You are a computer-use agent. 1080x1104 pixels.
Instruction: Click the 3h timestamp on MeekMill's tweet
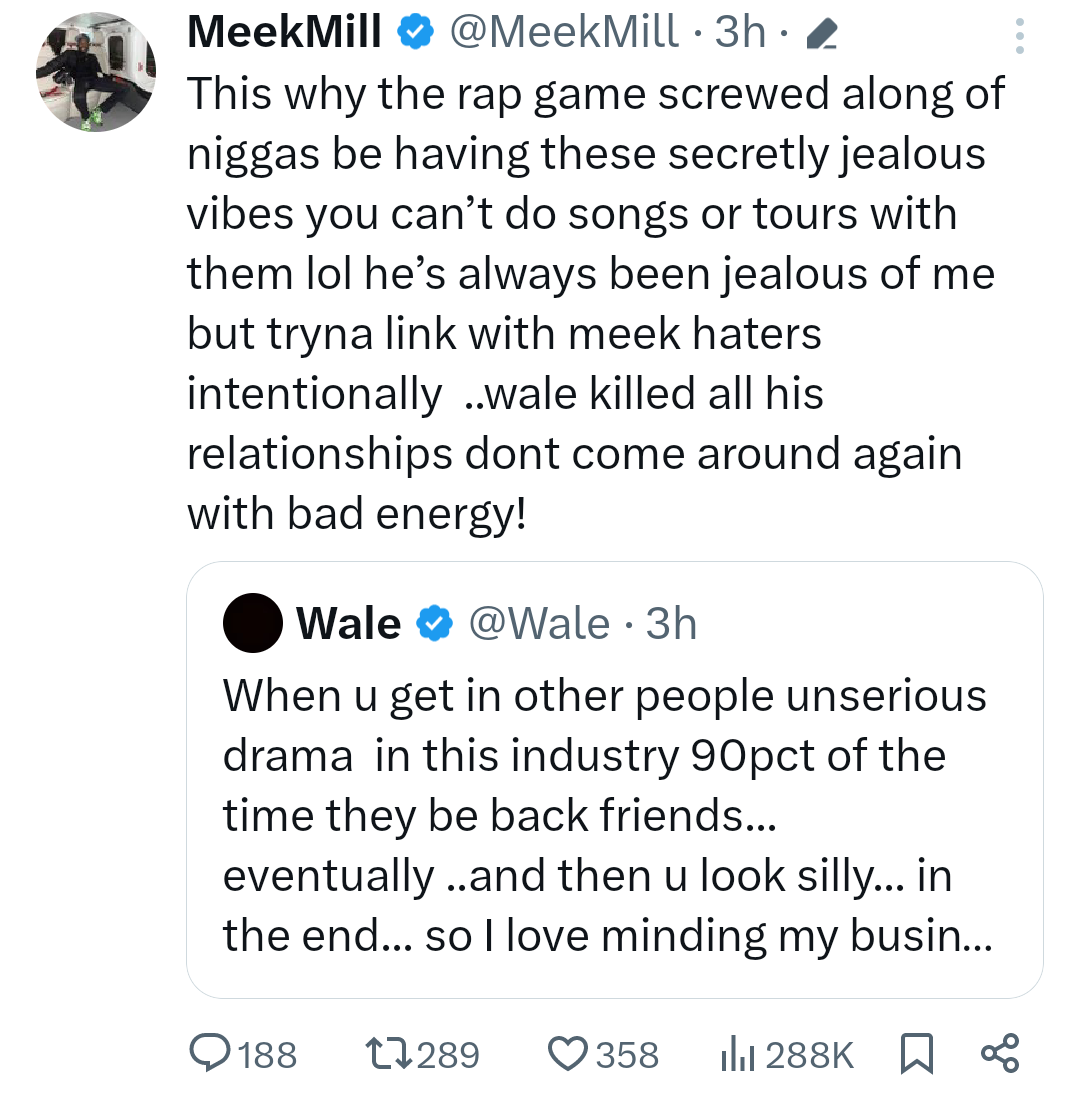pyautogui.click(x=741, y=34)
